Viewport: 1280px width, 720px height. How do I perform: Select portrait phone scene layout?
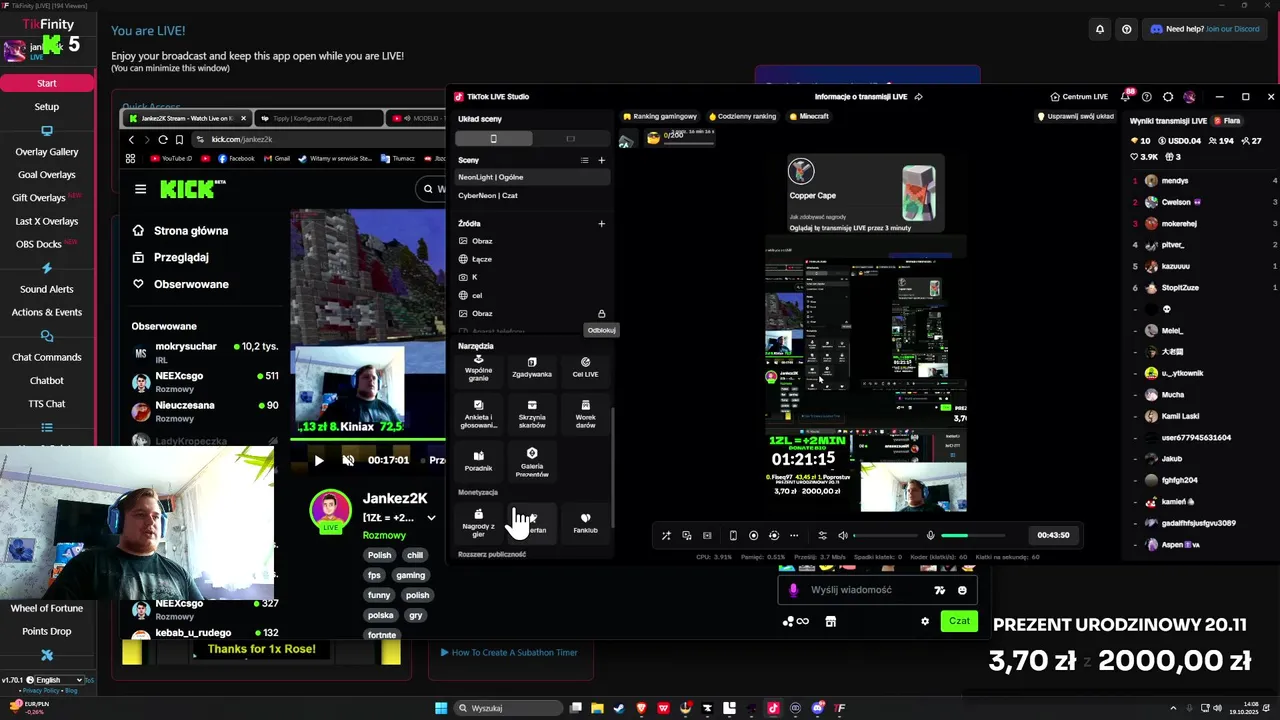coord(493,138)
